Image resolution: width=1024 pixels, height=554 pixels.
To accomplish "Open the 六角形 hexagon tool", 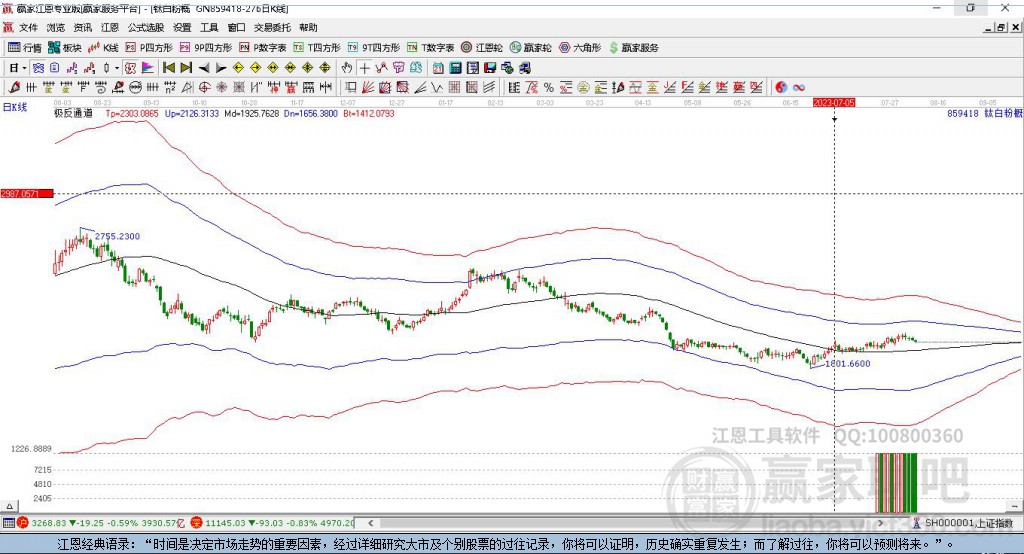I will [580, 48].
